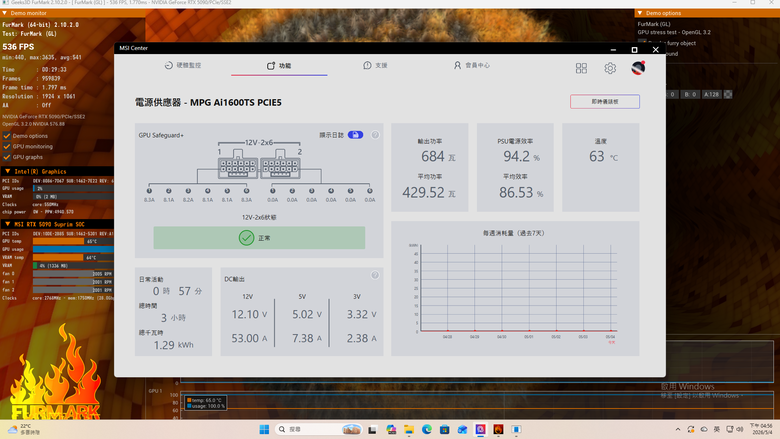Open the blue window app on taskbar
780x439 pixels.
coord(516,430)
